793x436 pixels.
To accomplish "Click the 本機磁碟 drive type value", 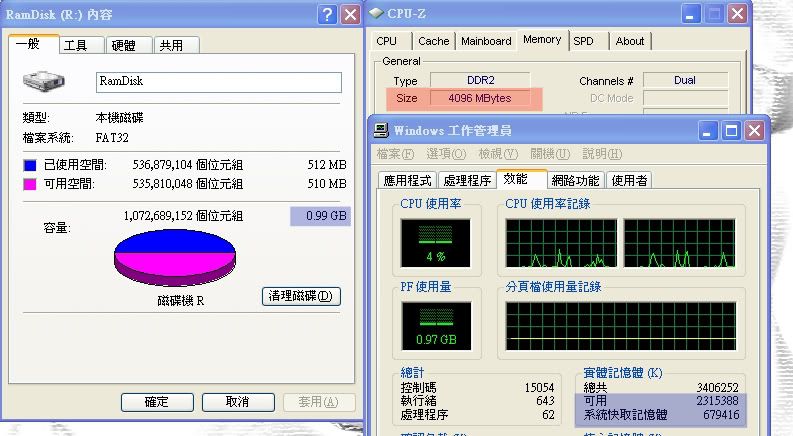I will (119, 118).
